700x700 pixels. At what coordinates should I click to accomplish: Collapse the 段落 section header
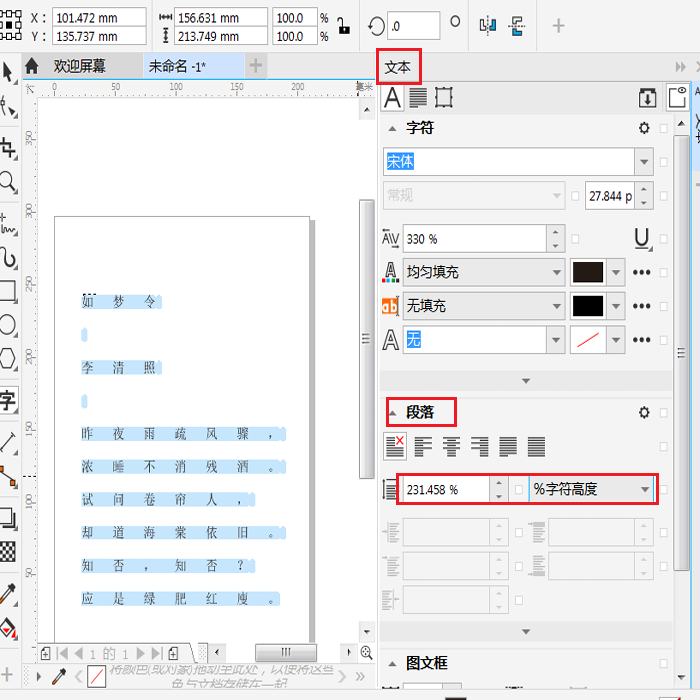pyautogui.click(x=420, y=412)
